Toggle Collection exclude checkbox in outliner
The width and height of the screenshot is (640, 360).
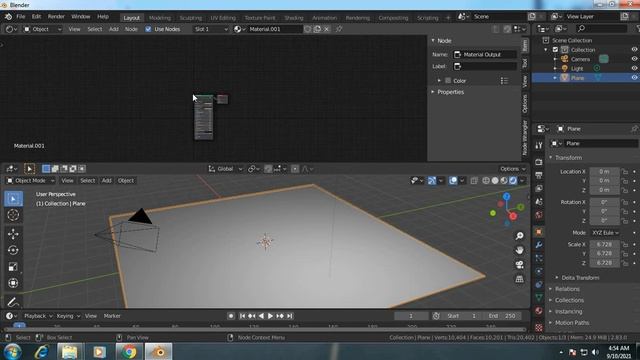[x=555, y=50]
